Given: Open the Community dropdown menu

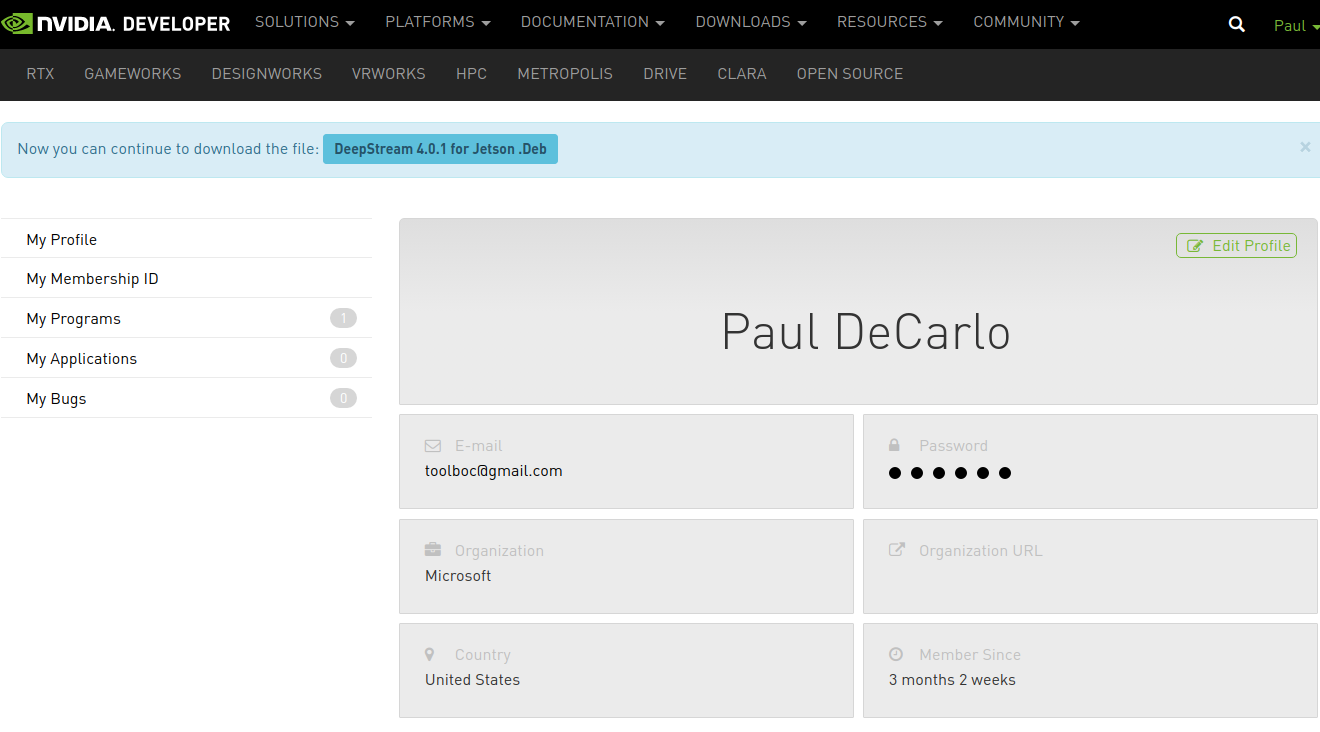Looking at the screenshot, I should coord(1027,22).
